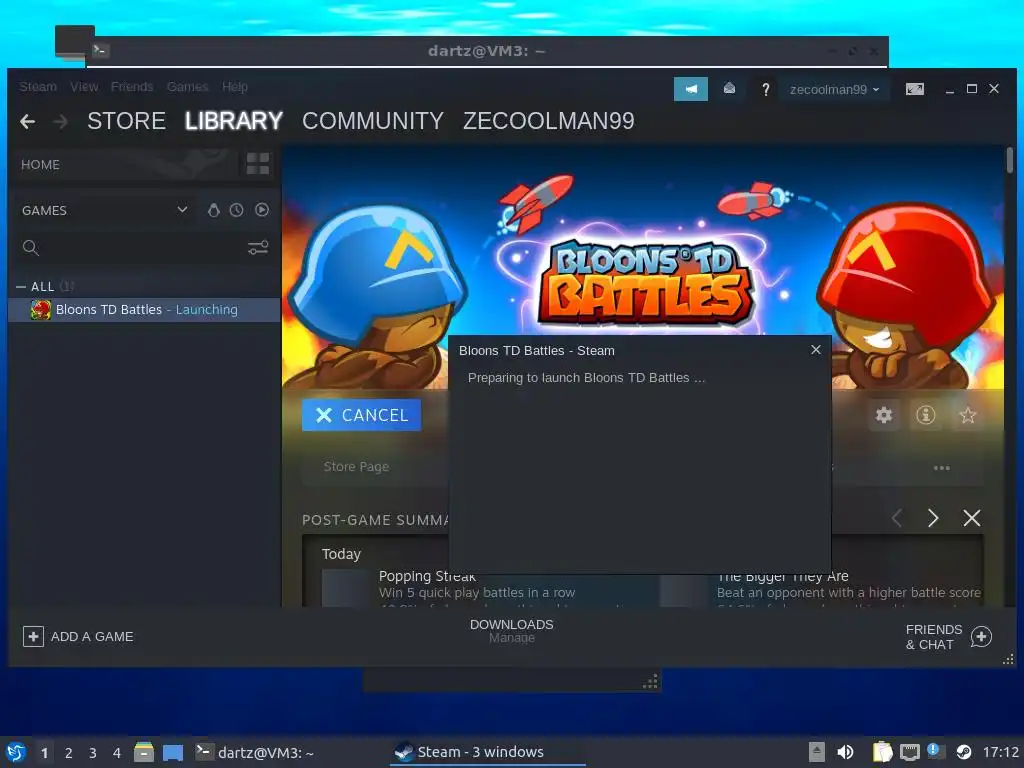Open volume speaker tray icon
This screenshot has height=768, width=1024.
click(845, 752)
